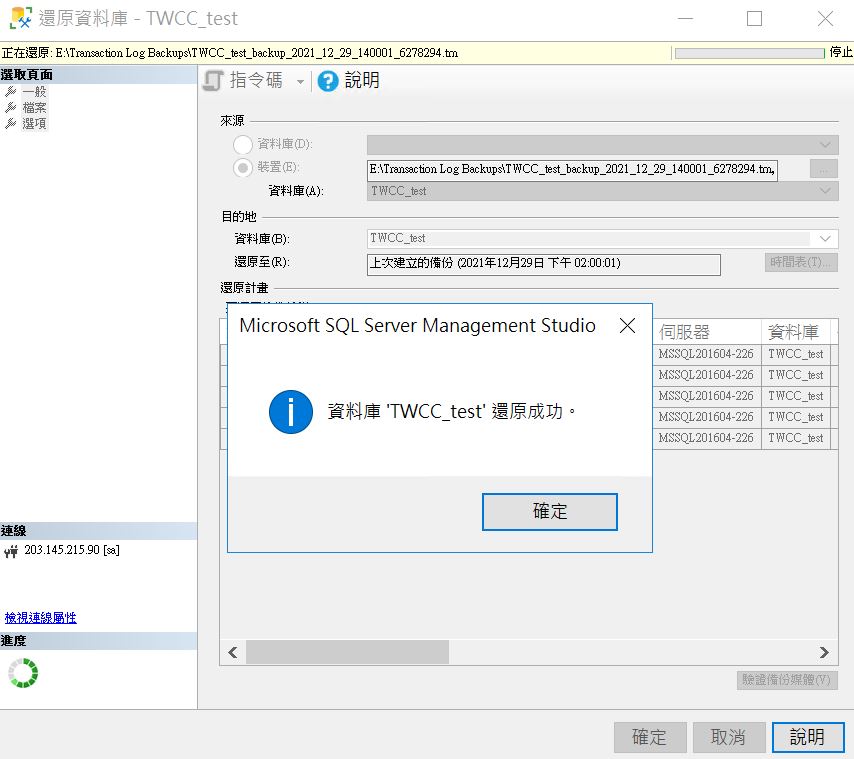This screenshot has height=759, width=854.
Task: Click the horizontal scrollbar thumb
Action: (x=347, y=652)
